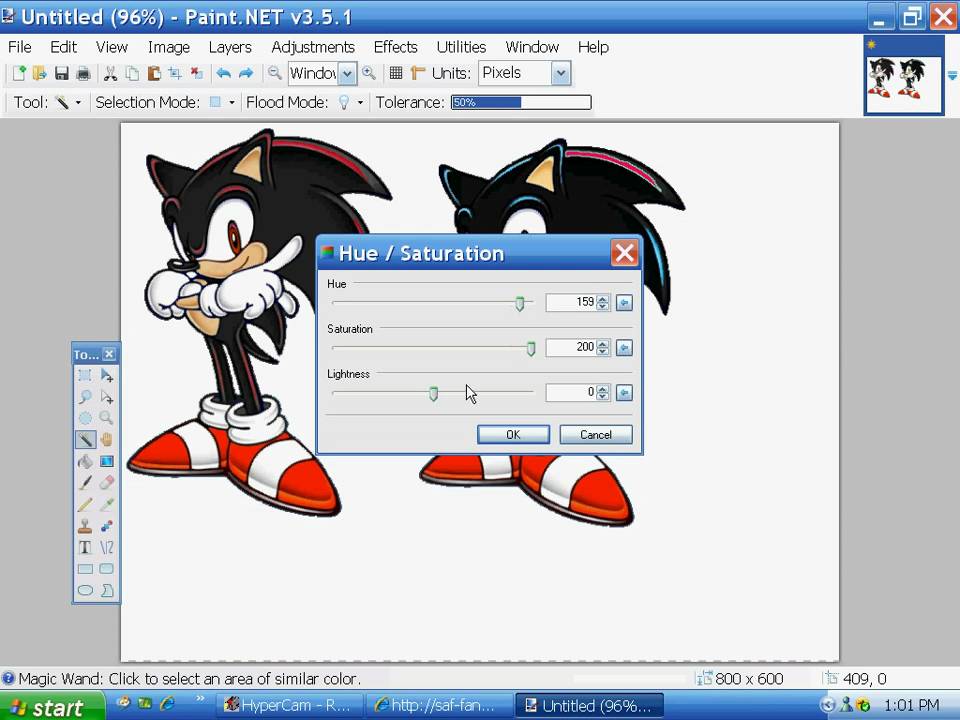Open the Effects menu

[x=396, y=47]
